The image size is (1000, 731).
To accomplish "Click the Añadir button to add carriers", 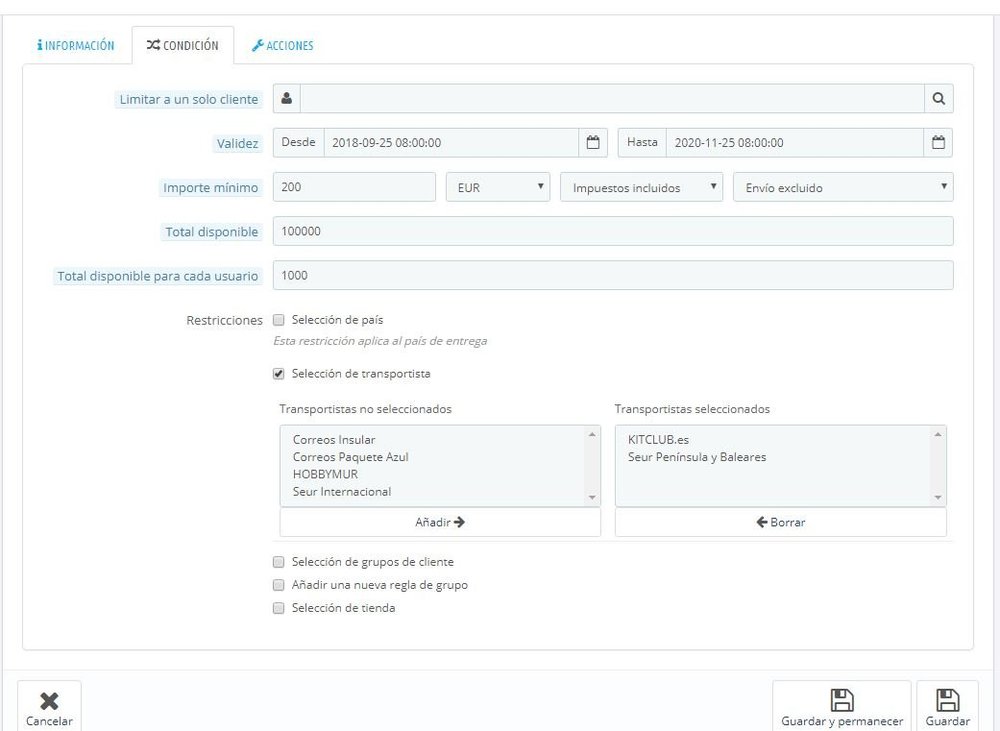I will click(x=441, y=521).
